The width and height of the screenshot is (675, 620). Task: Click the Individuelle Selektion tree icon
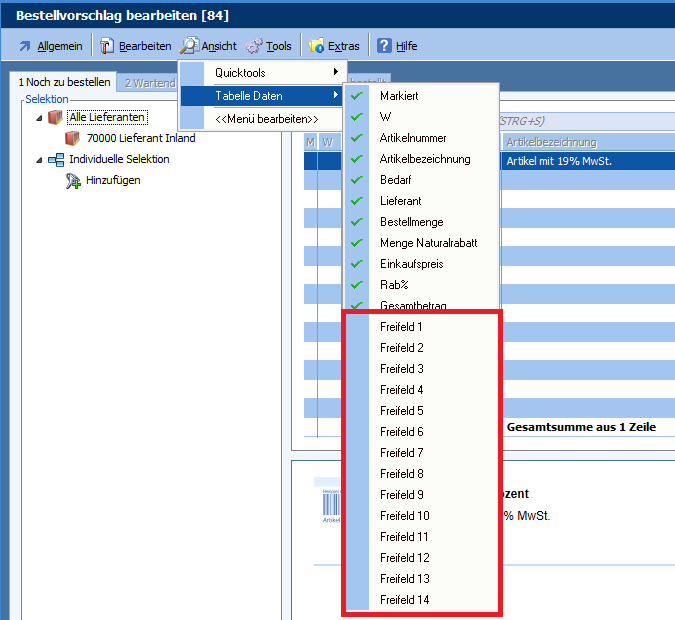[x=55, y=159]
